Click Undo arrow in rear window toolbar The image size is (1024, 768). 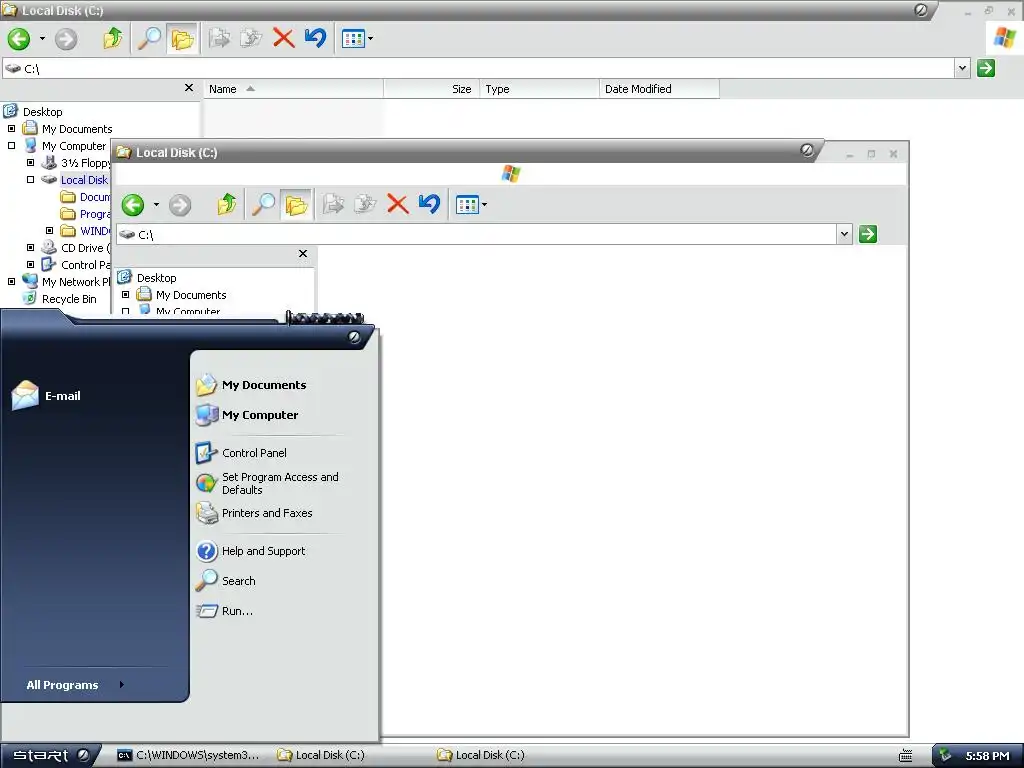[x=315, y=39]
